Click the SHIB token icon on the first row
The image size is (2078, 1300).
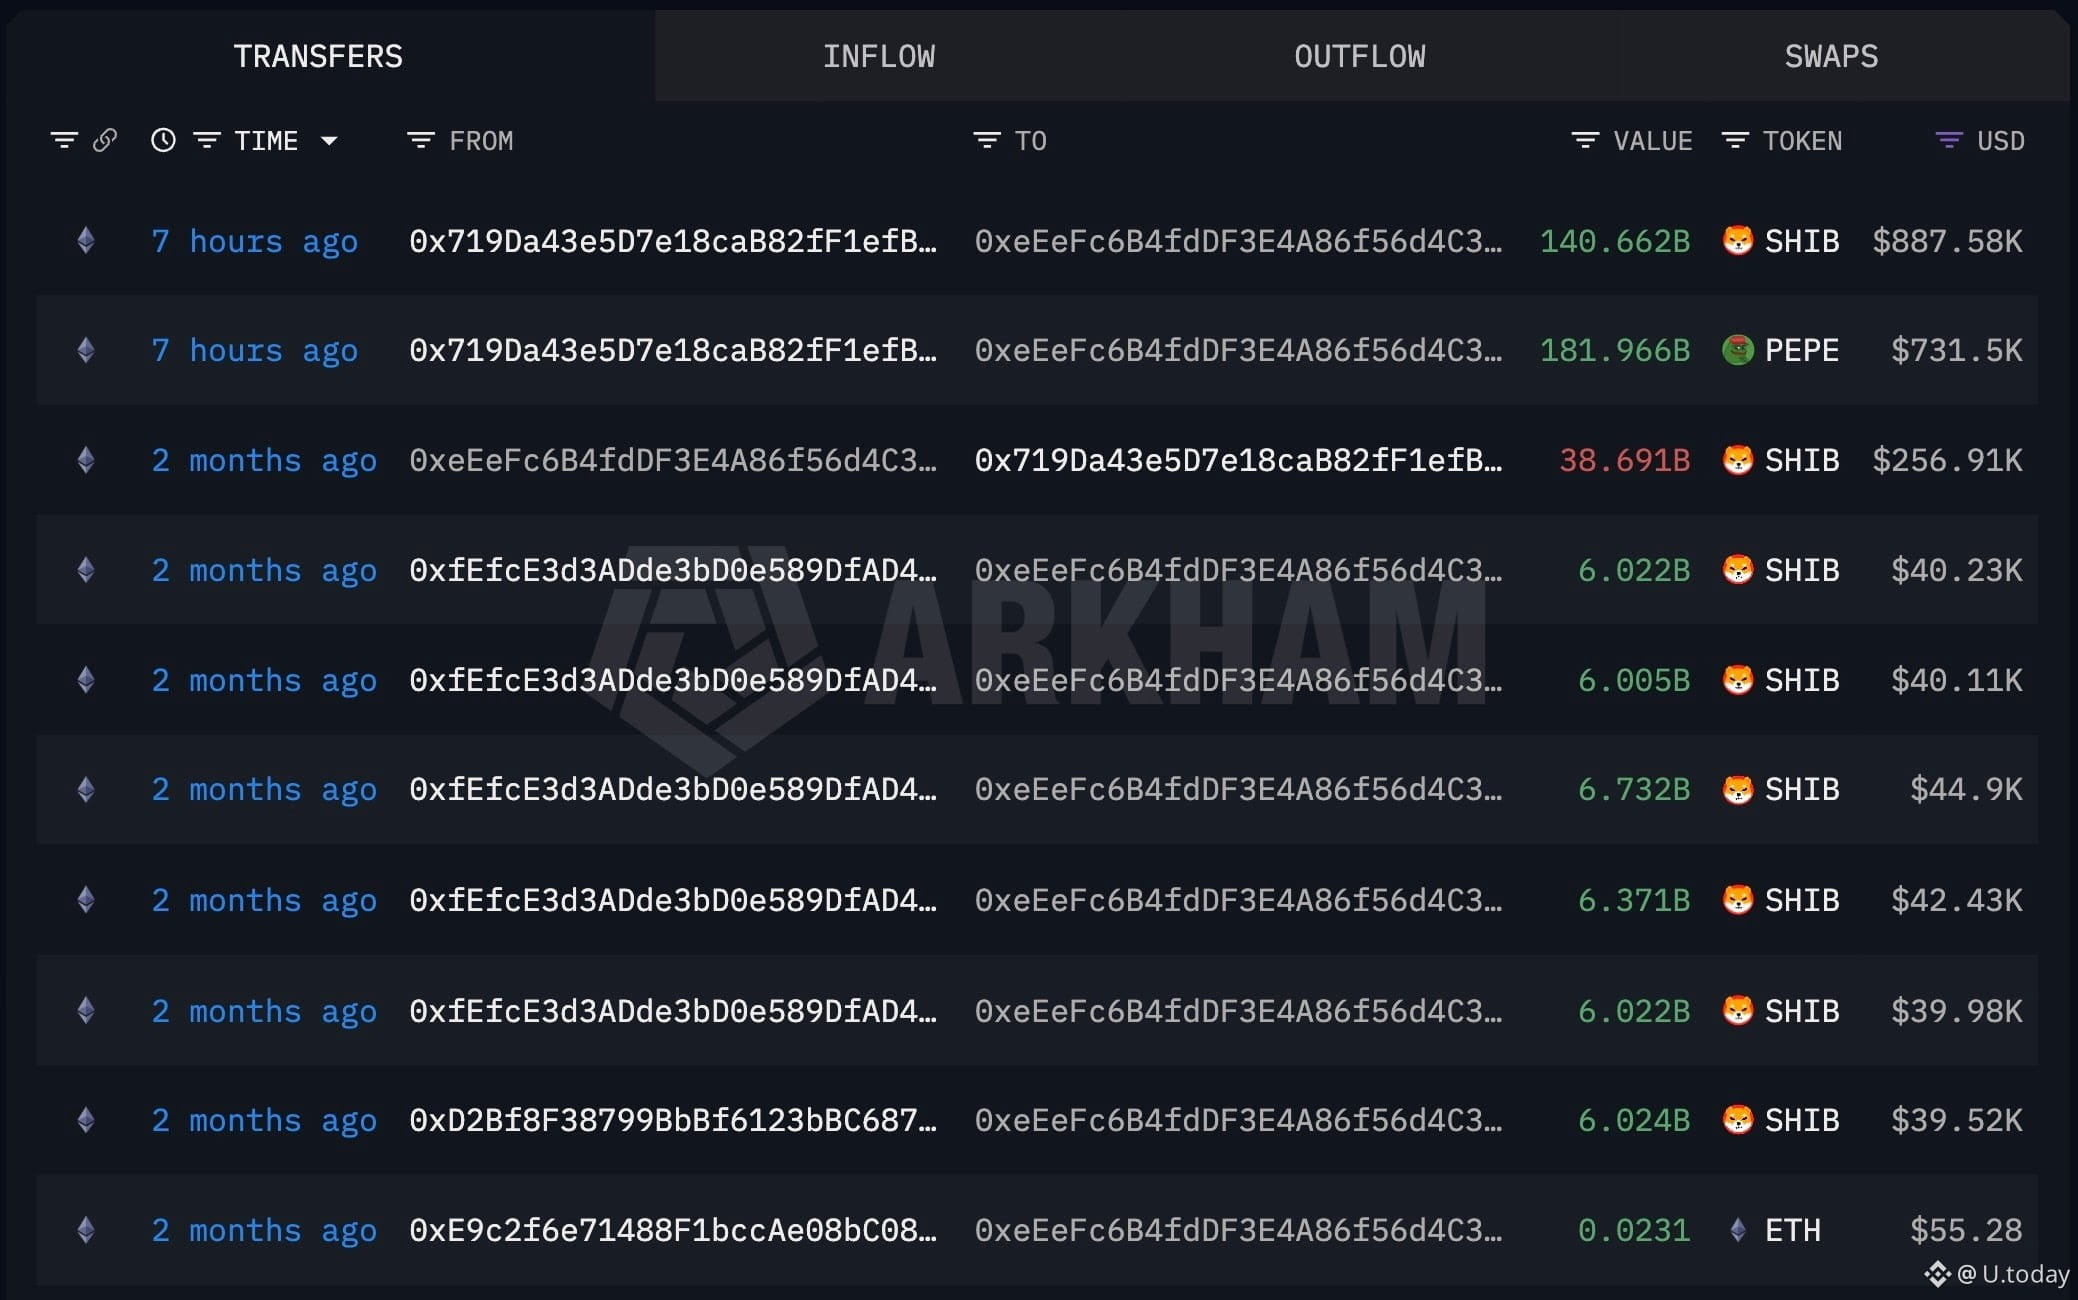coord(1740,240)
